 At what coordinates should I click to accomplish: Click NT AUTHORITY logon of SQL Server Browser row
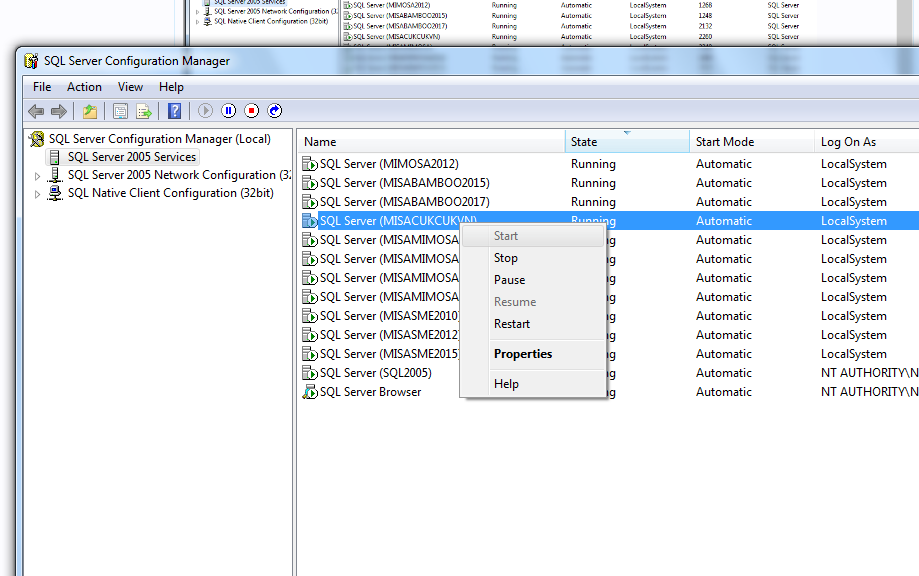870,392
